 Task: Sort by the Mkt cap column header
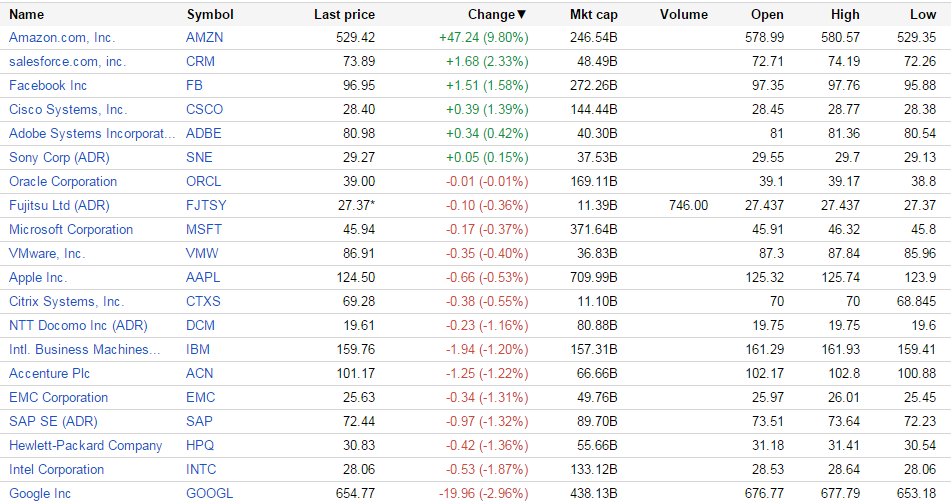pos(594,14)
